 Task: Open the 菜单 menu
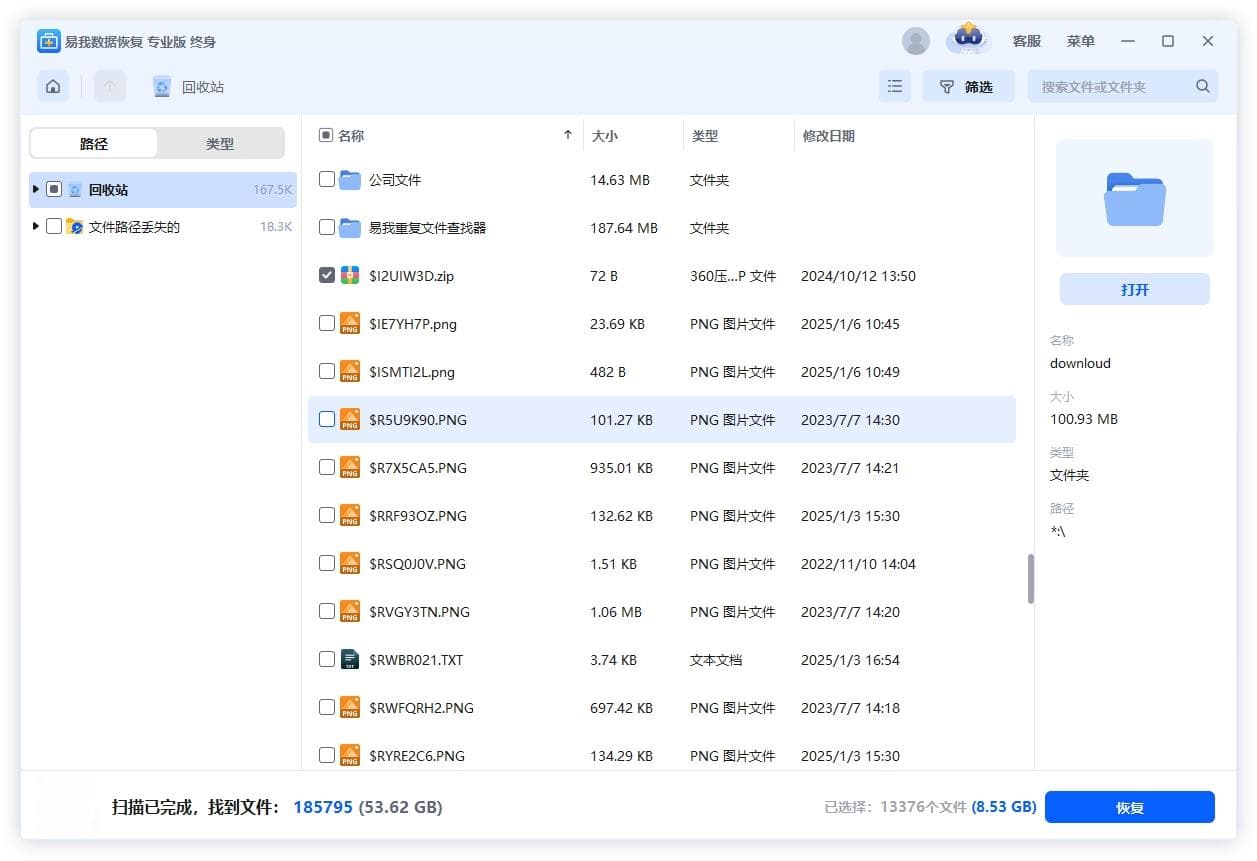coord(1081,41)
